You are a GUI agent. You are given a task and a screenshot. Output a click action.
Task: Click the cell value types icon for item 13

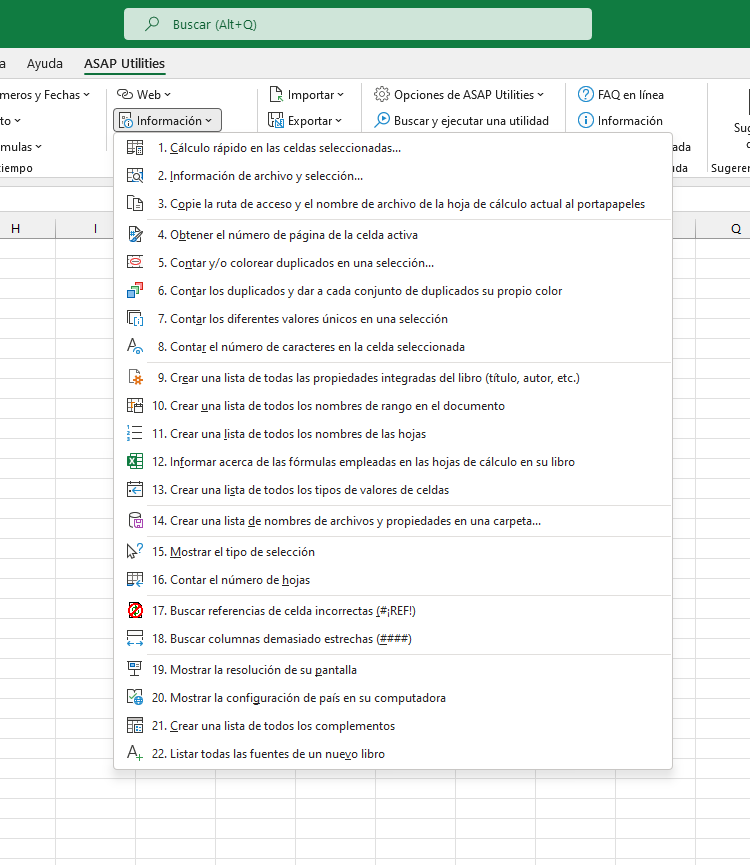[x=135, y=490]
